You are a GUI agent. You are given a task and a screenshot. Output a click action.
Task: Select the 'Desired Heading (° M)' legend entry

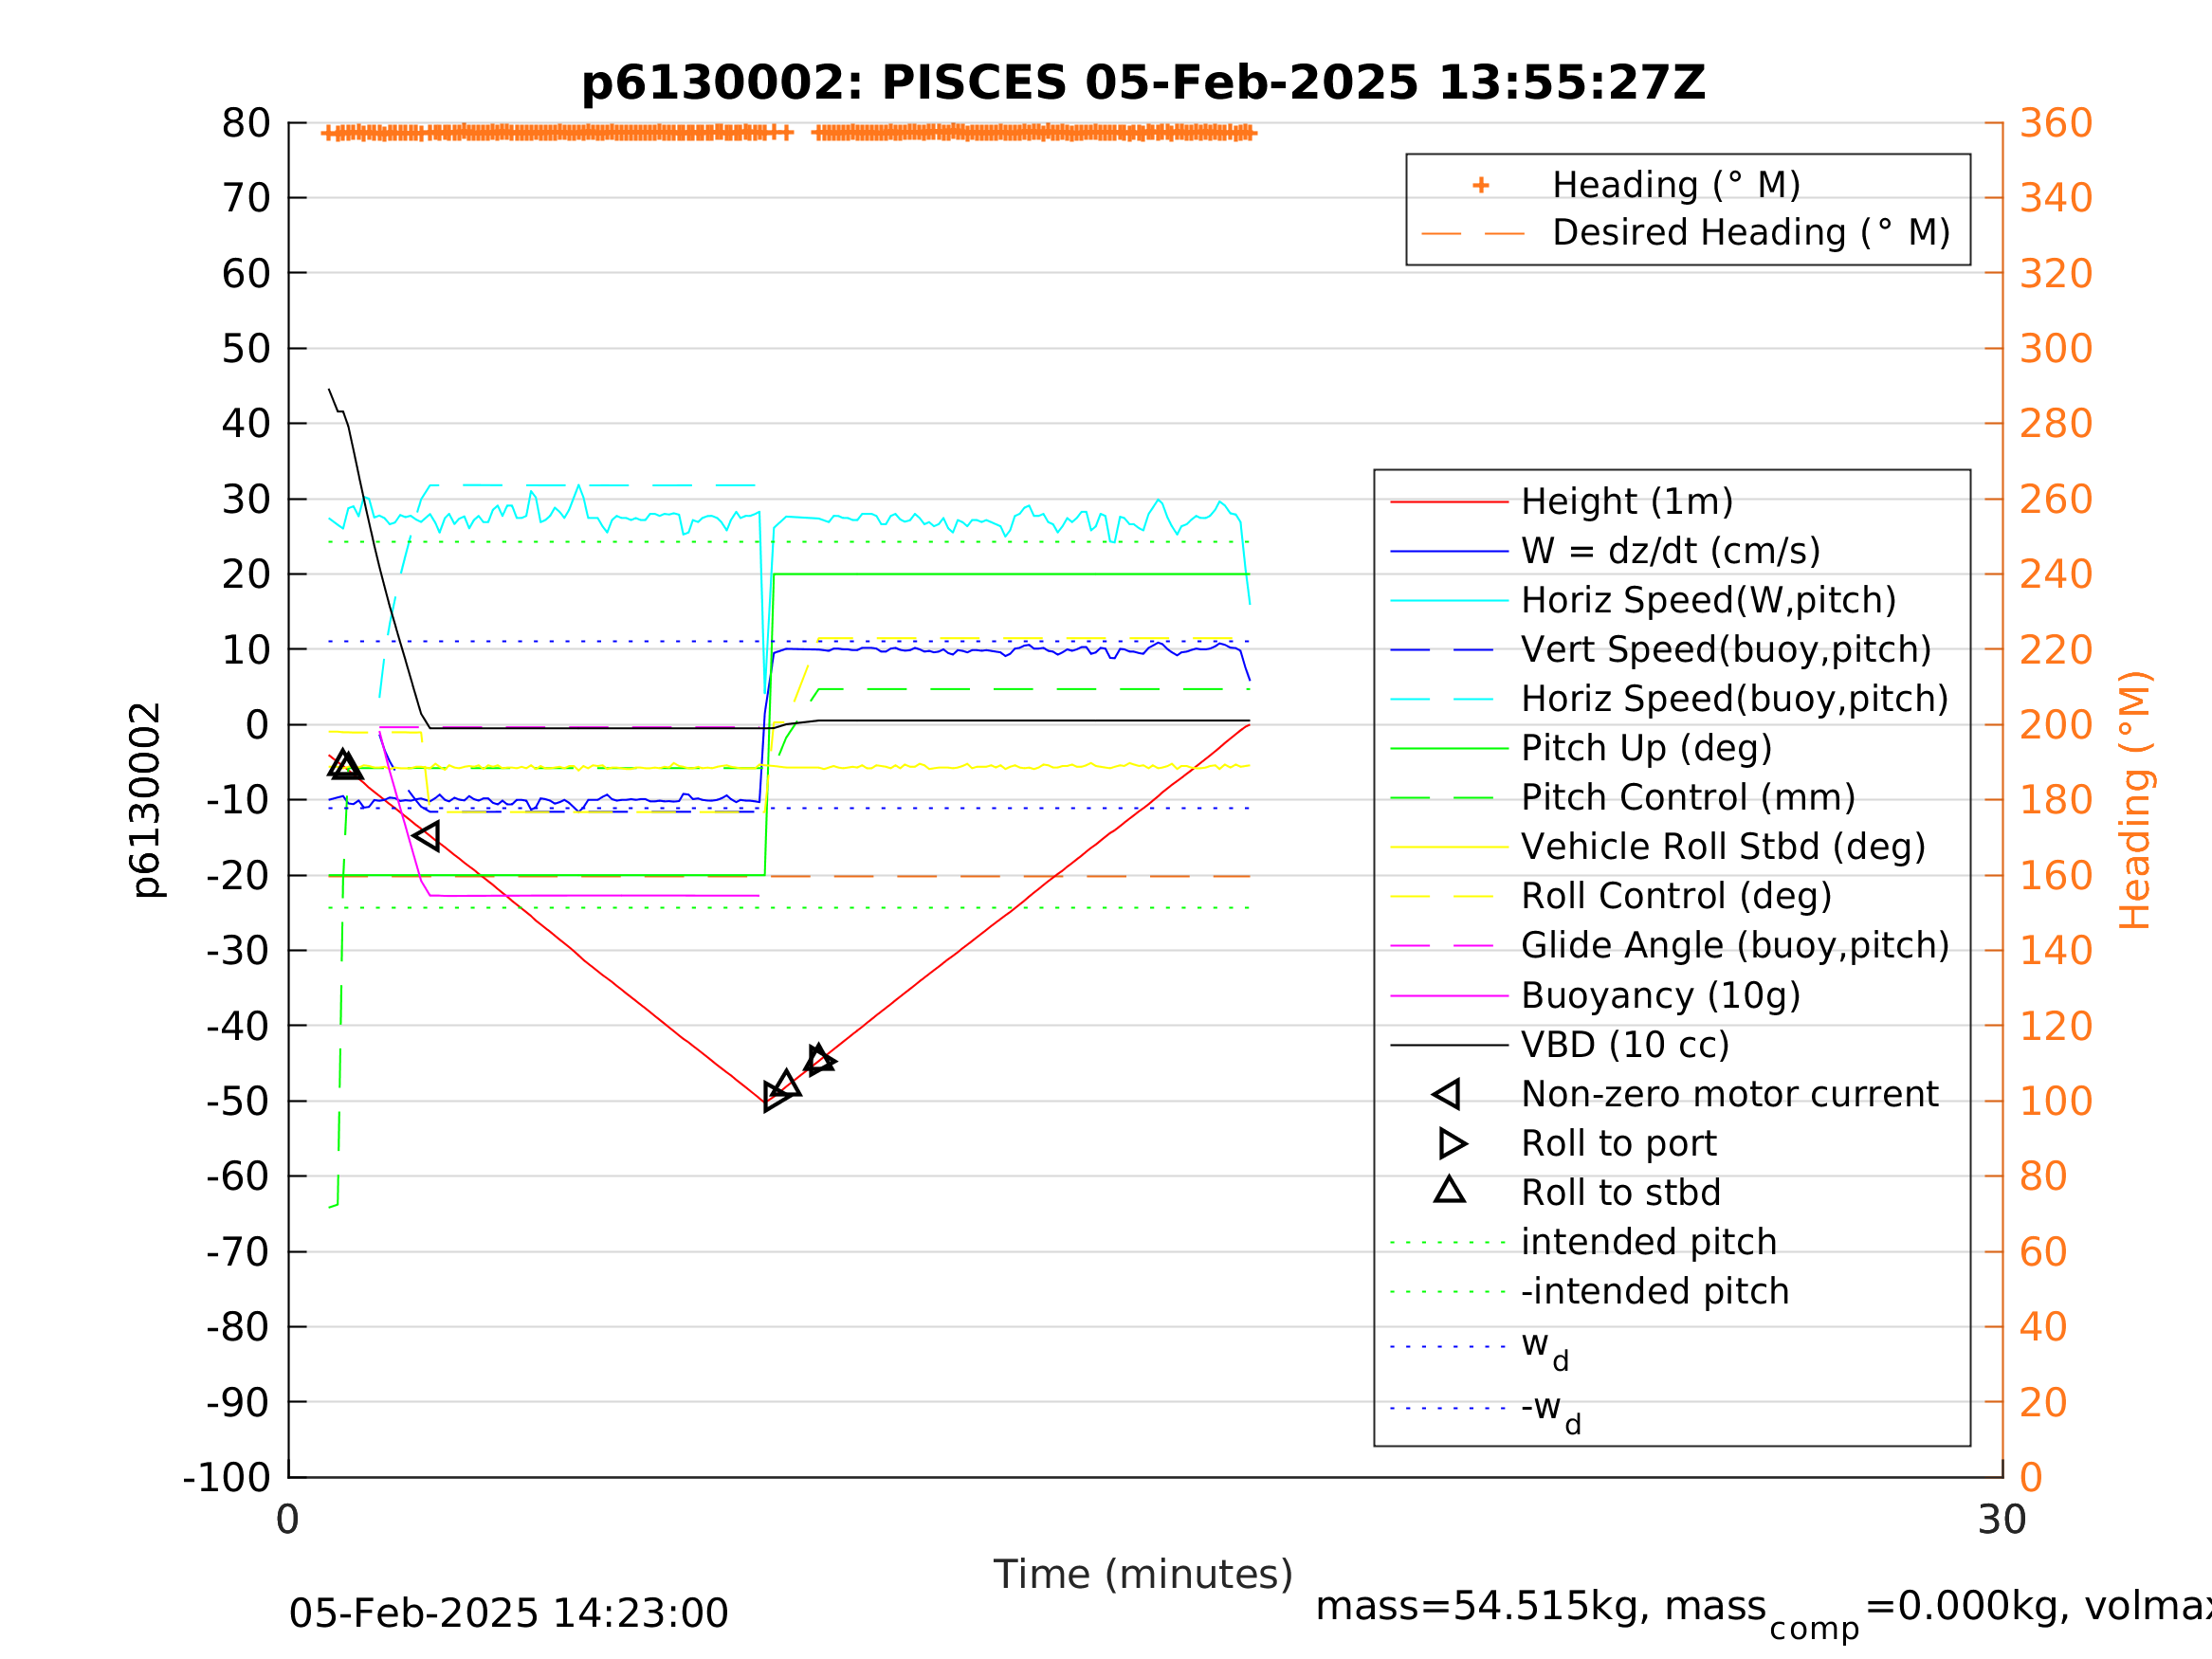pyautogui.click(x=1751, y=233)
